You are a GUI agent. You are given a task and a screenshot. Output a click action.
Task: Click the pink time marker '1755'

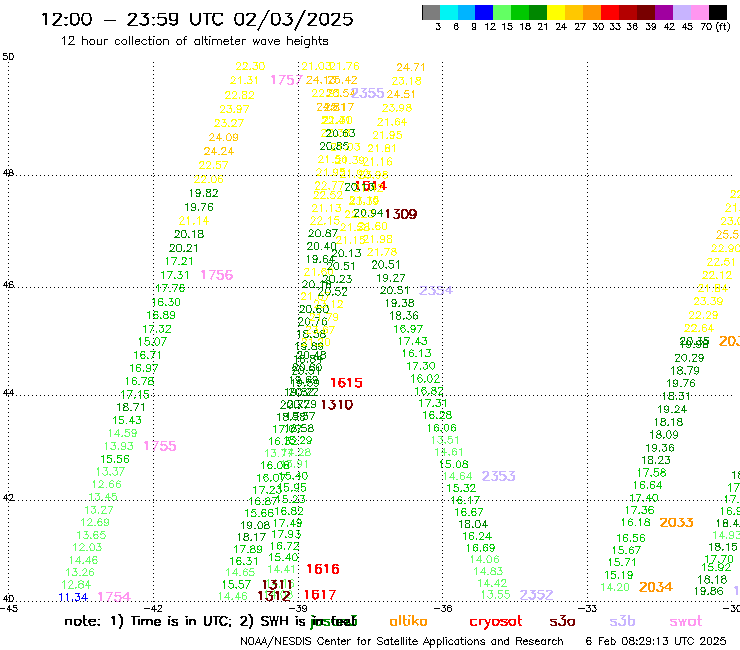click(160, 446)
